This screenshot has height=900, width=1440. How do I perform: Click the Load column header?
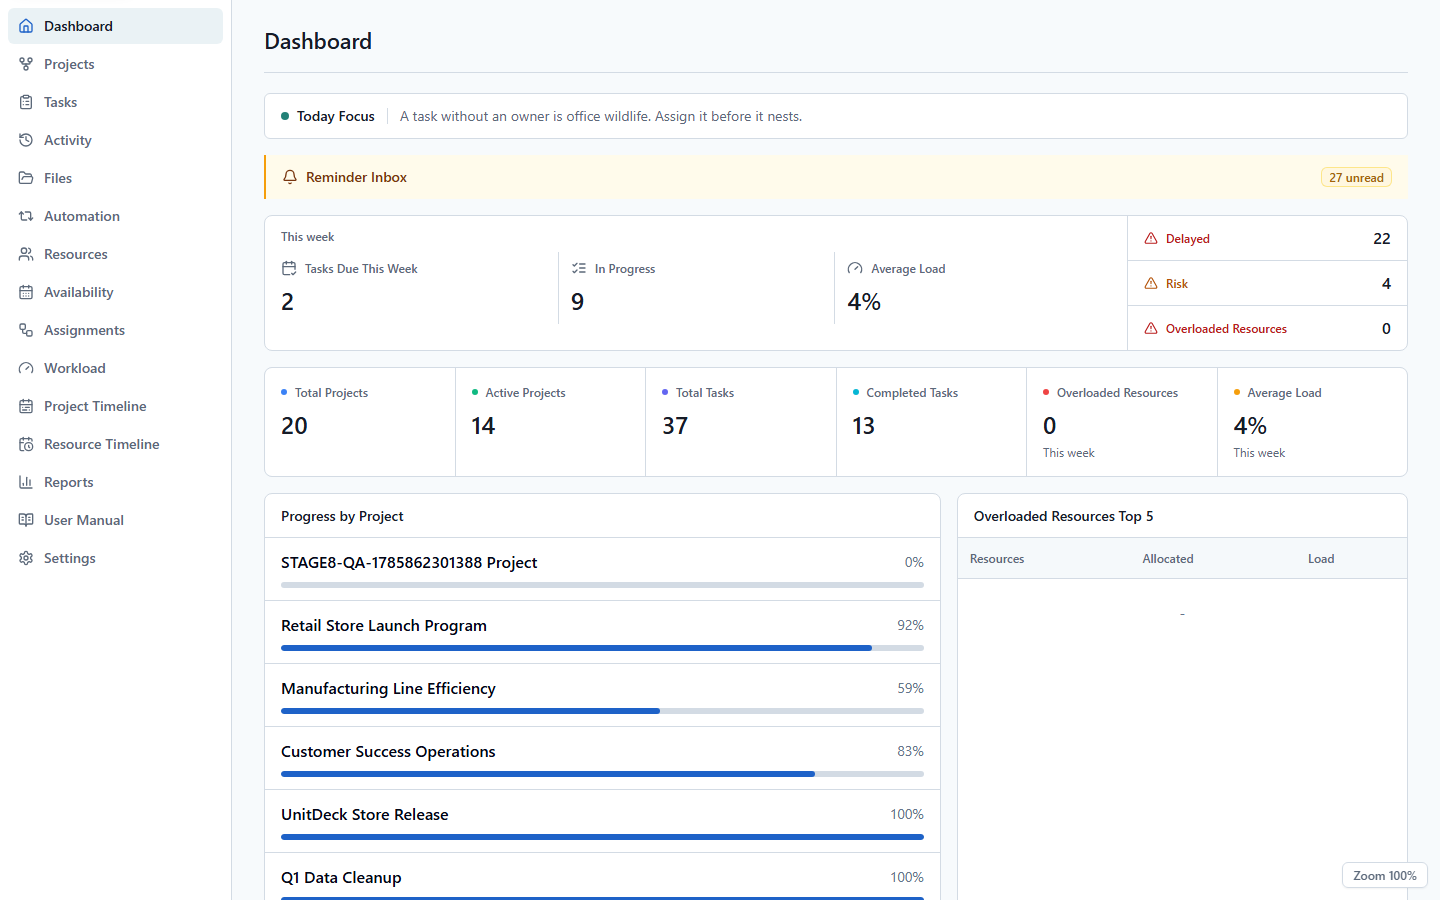[1321, 559]
